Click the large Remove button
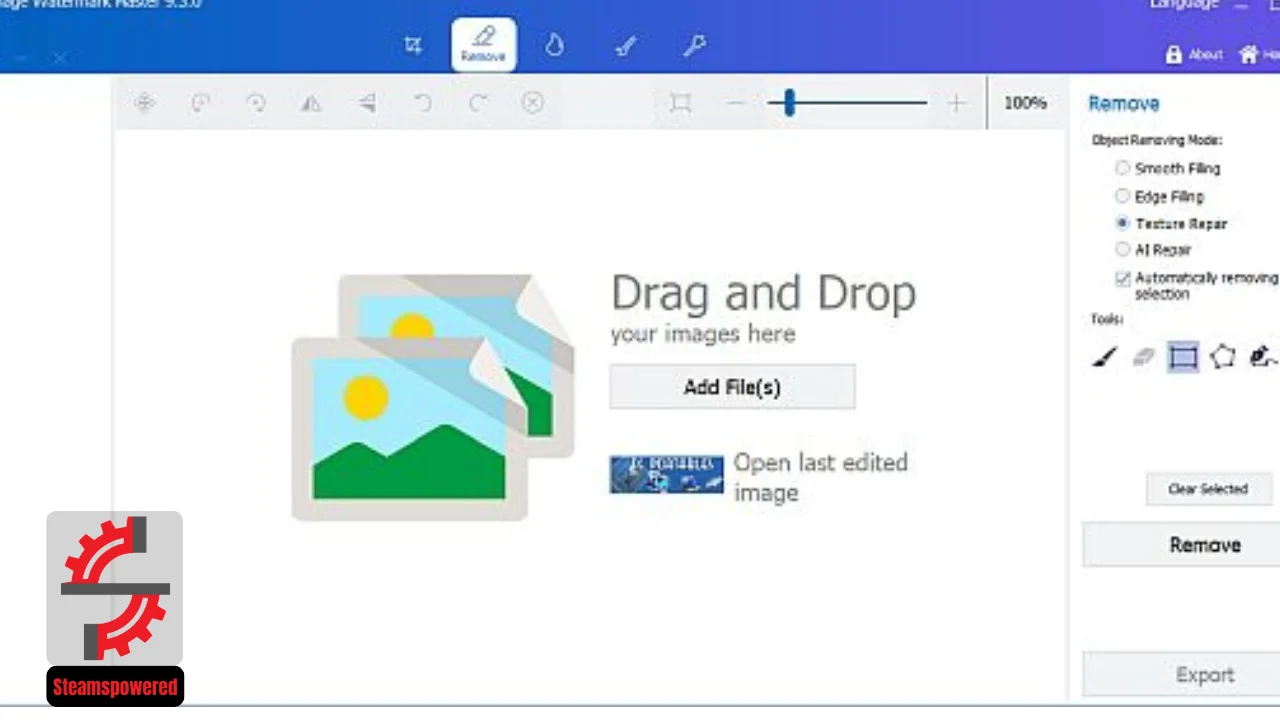Screen dimensions: 1280x720 1182,545
